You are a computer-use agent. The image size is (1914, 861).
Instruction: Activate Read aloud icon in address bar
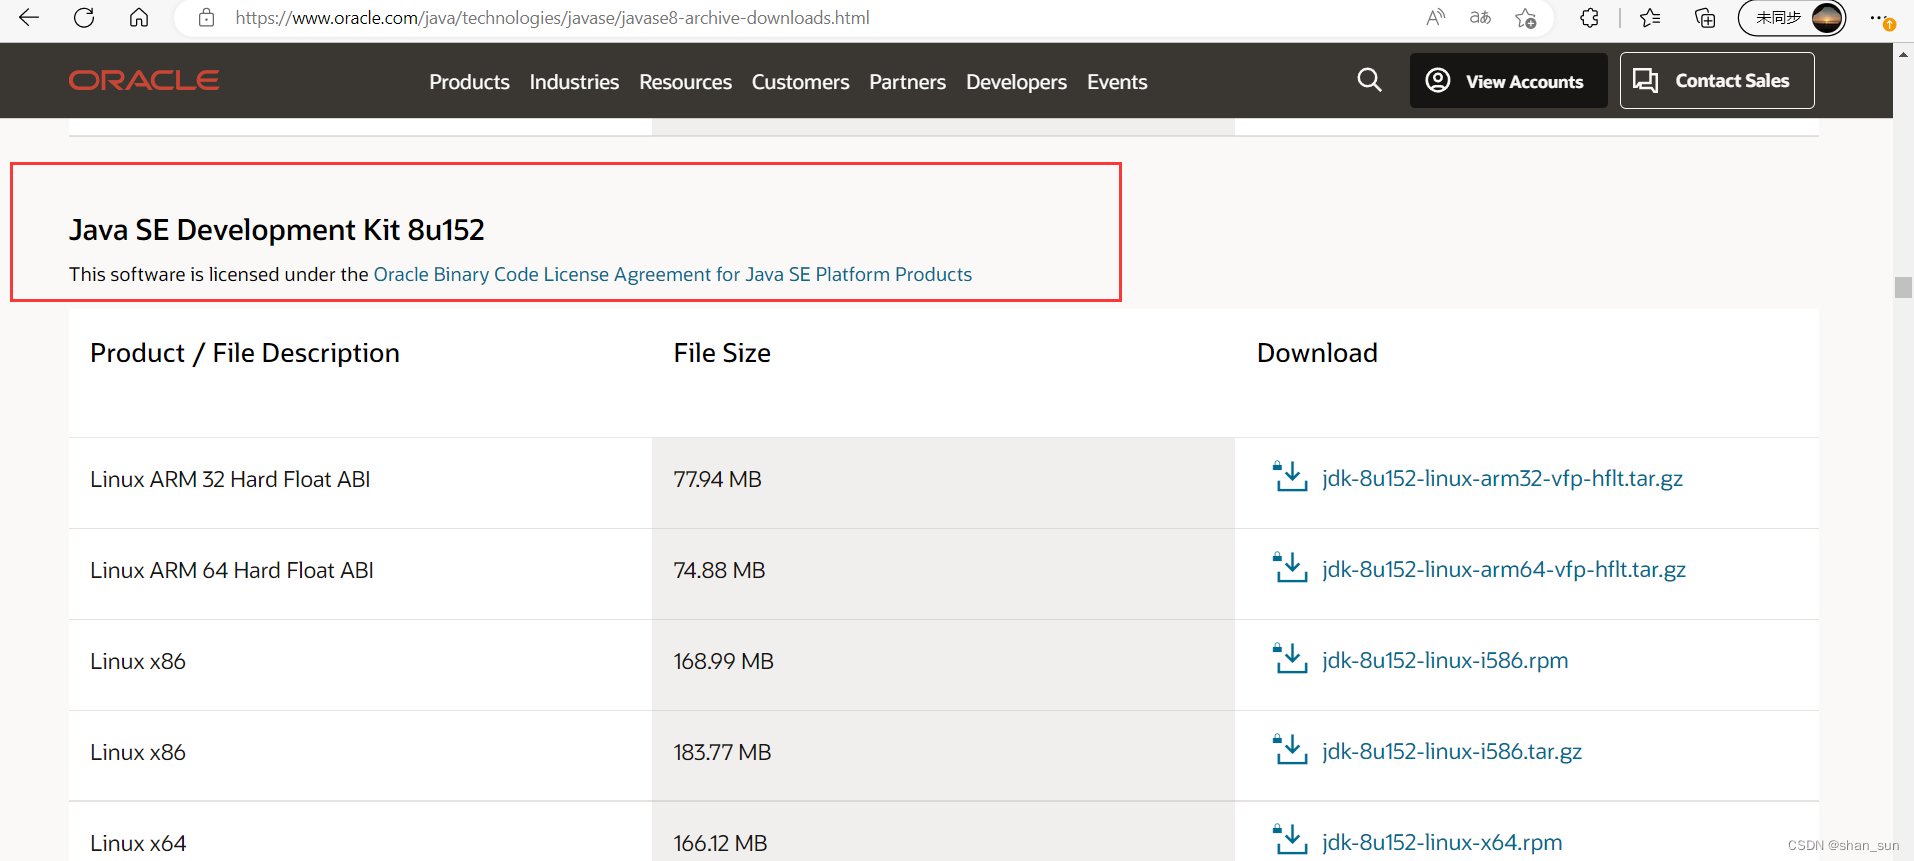1435,18
